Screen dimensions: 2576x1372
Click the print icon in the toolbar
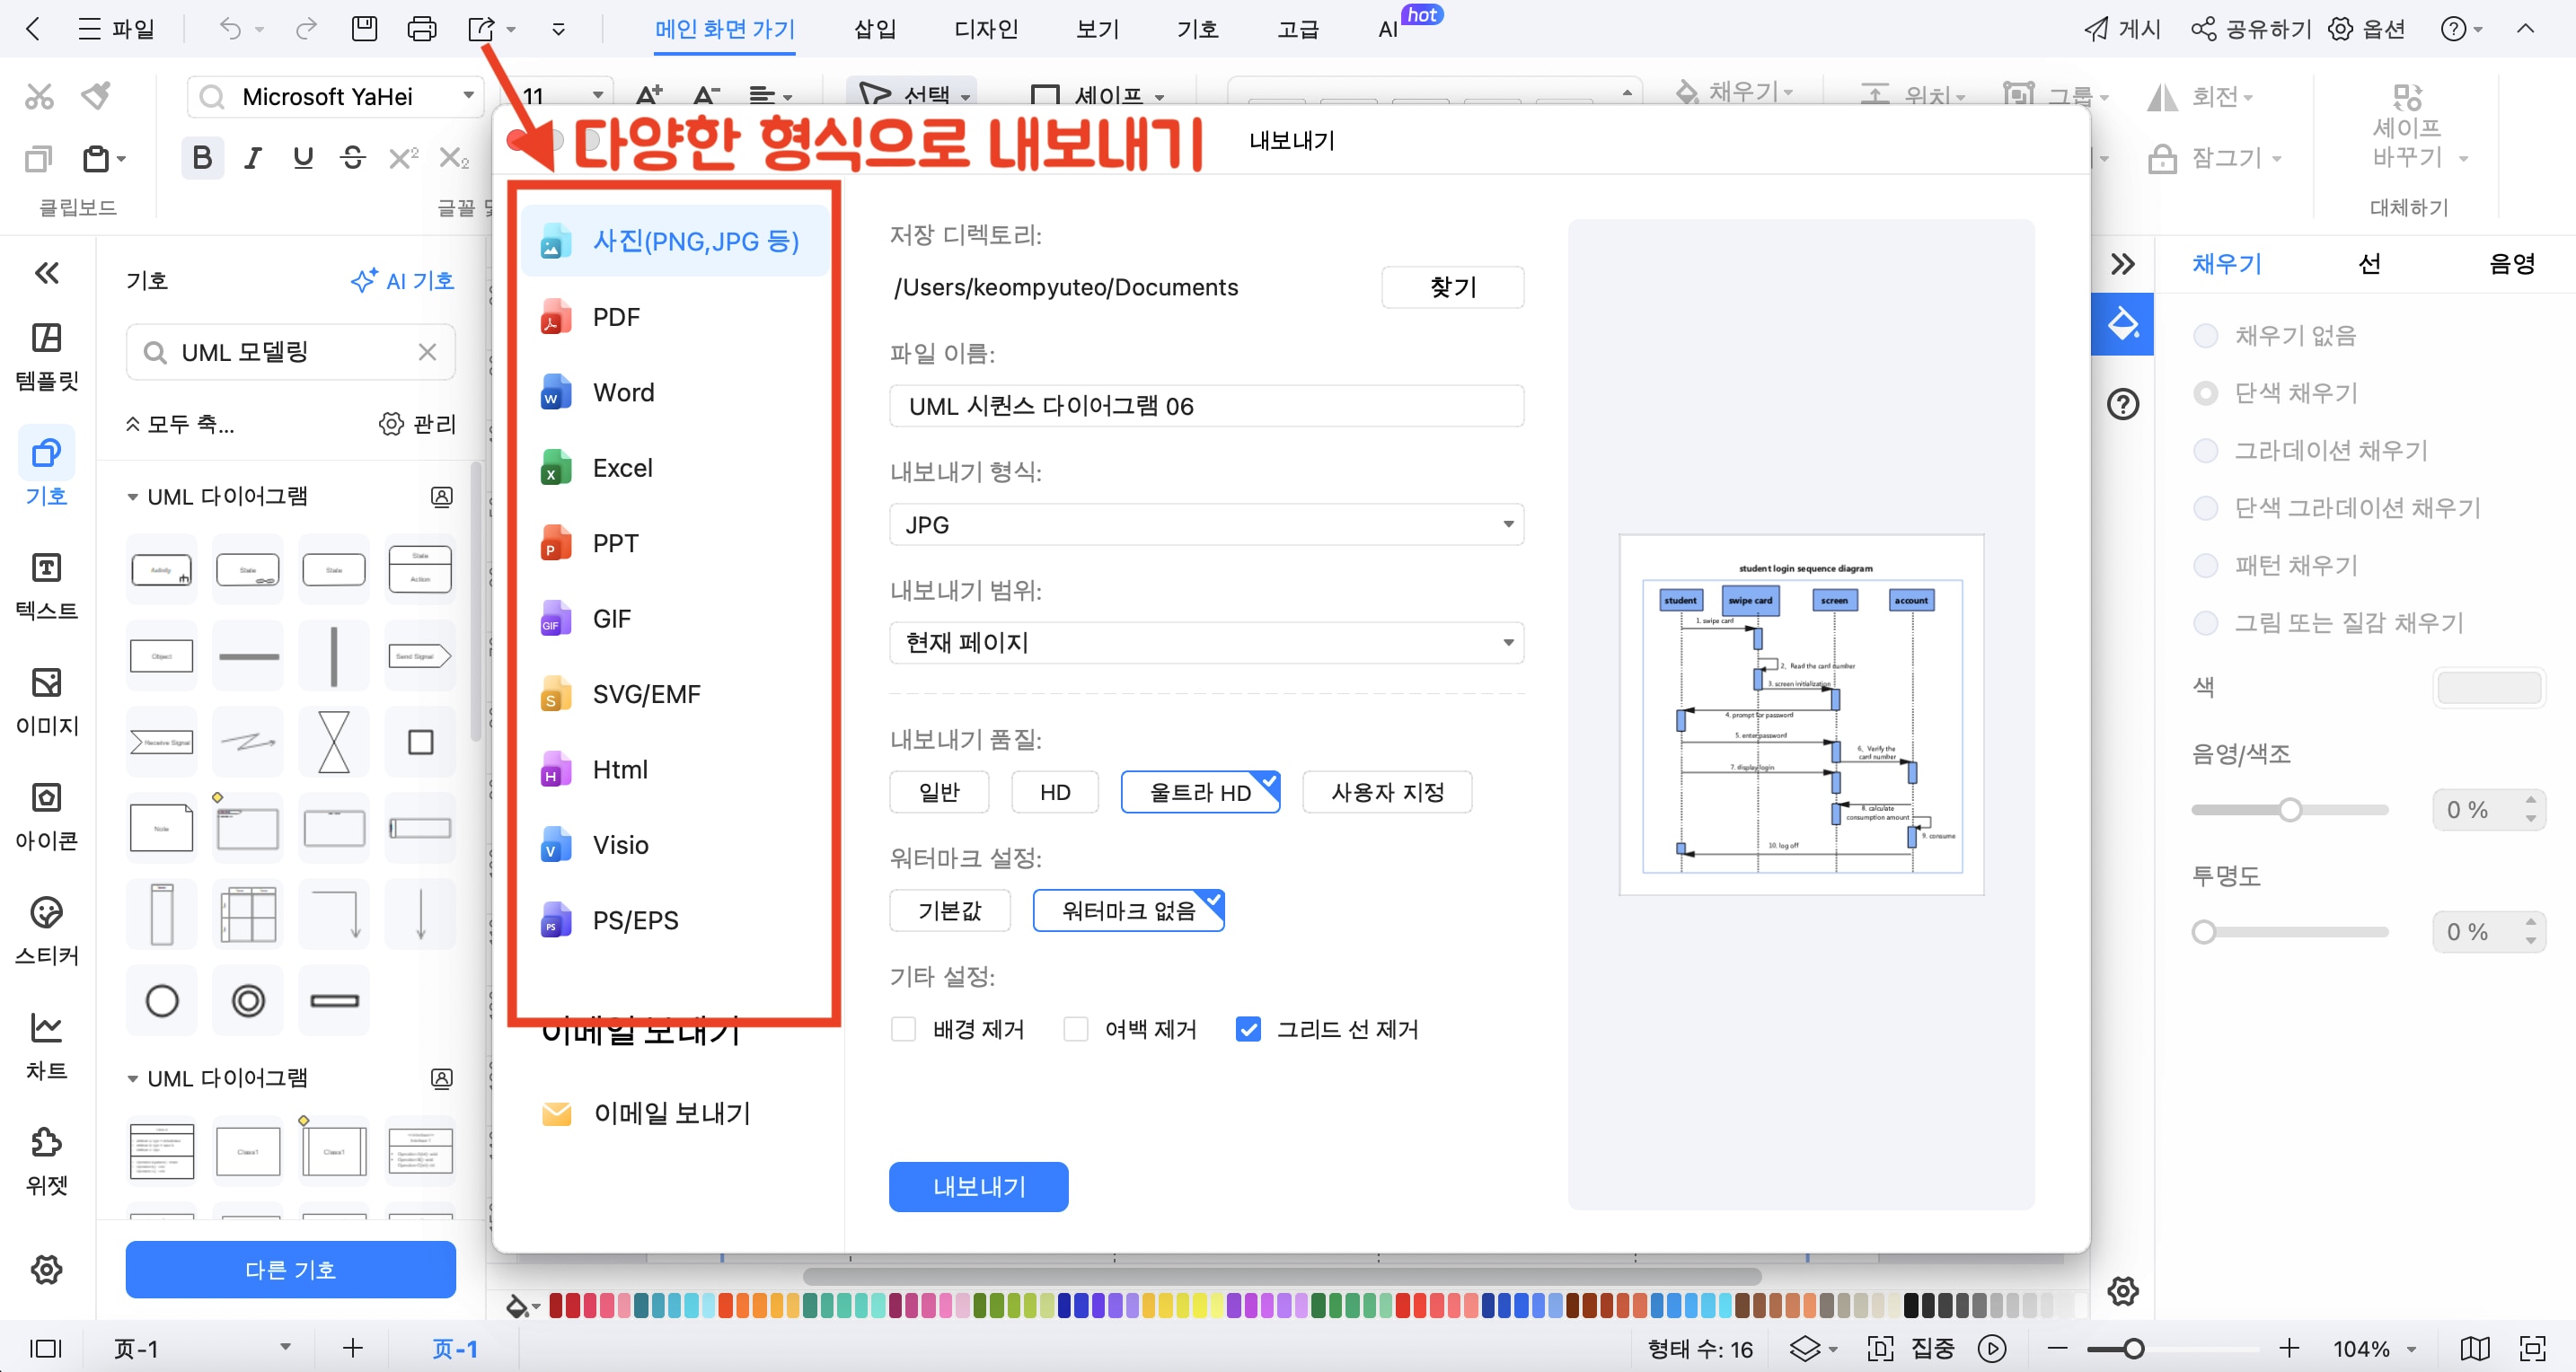click(422, 28)
